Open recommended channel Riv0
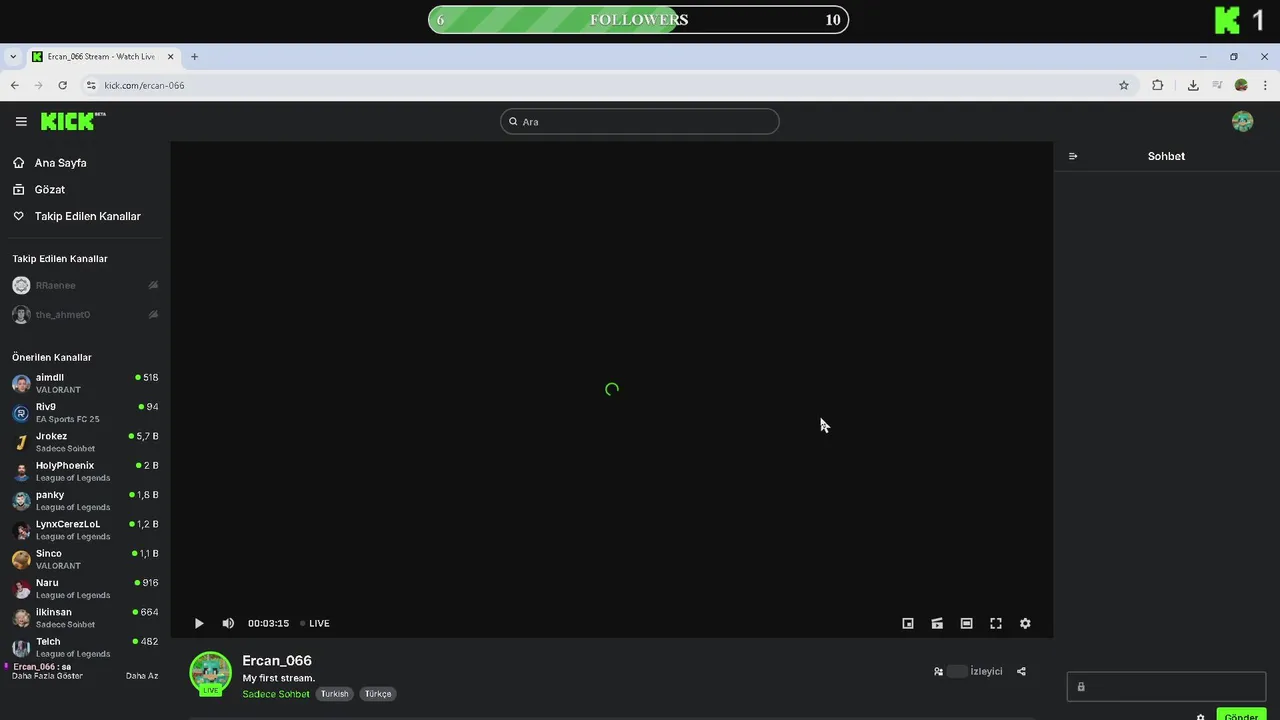 click(x=85, y=413)
